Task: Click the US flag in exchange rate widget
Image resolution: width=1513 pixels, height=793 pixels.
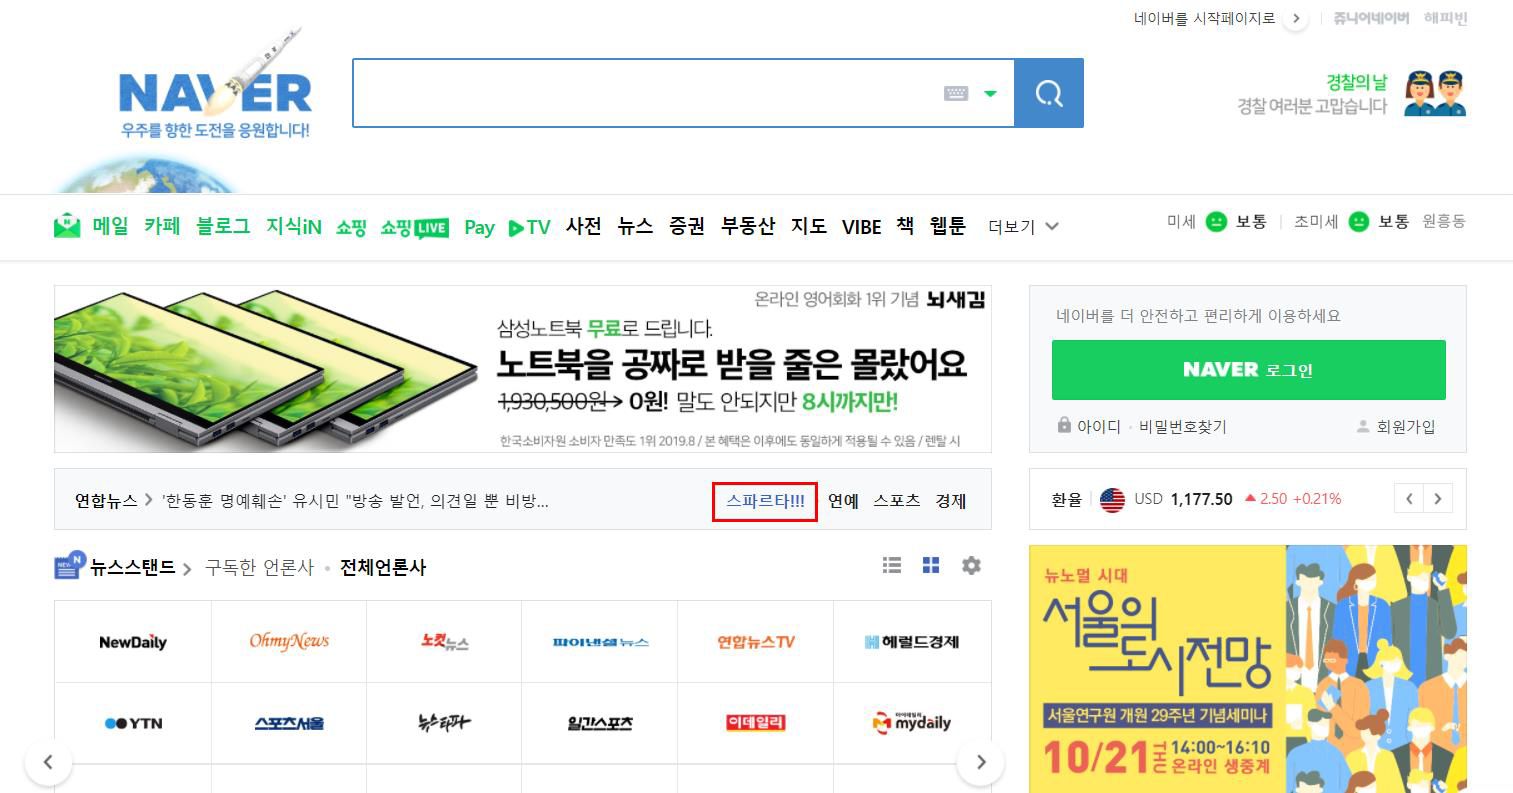Action: click(x=1112, y=499)
